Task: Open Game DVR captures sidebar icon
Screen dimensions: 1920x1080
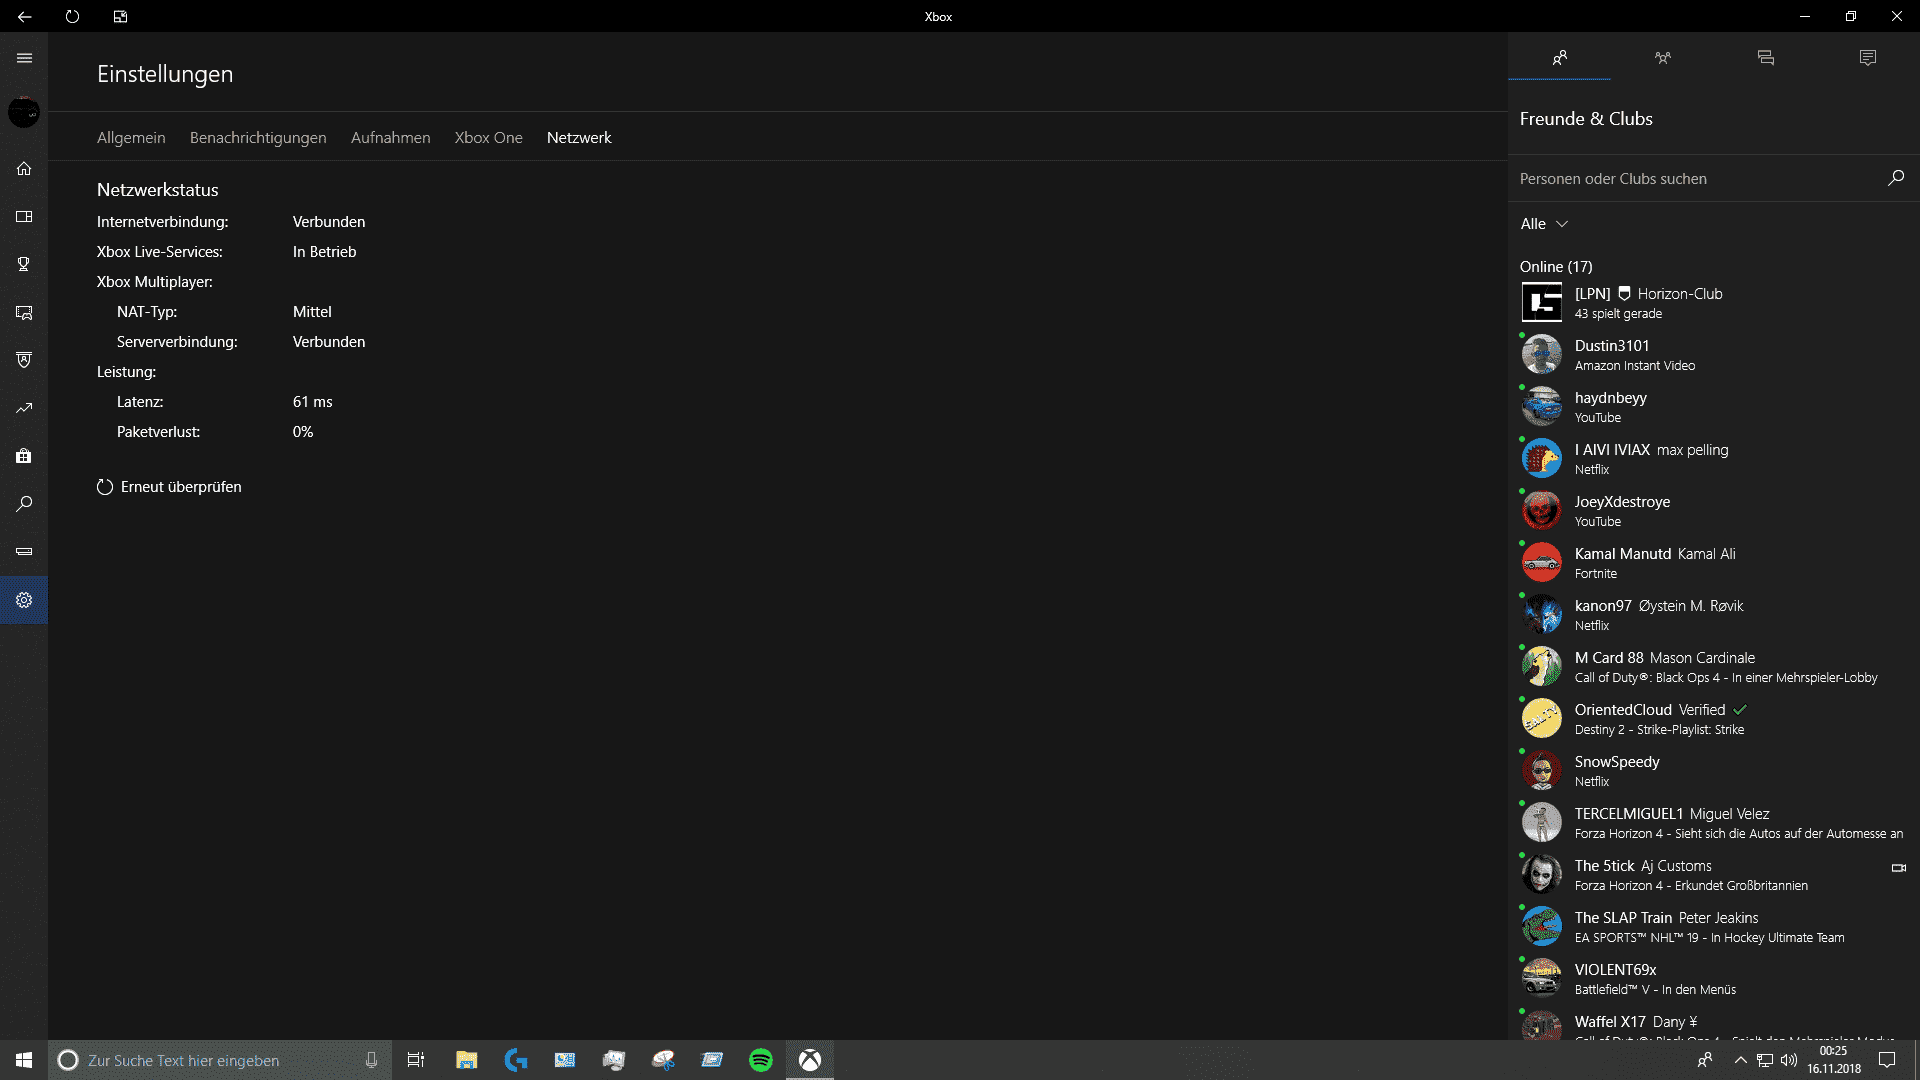Action: pyautogui.click(x=24, y=312)
